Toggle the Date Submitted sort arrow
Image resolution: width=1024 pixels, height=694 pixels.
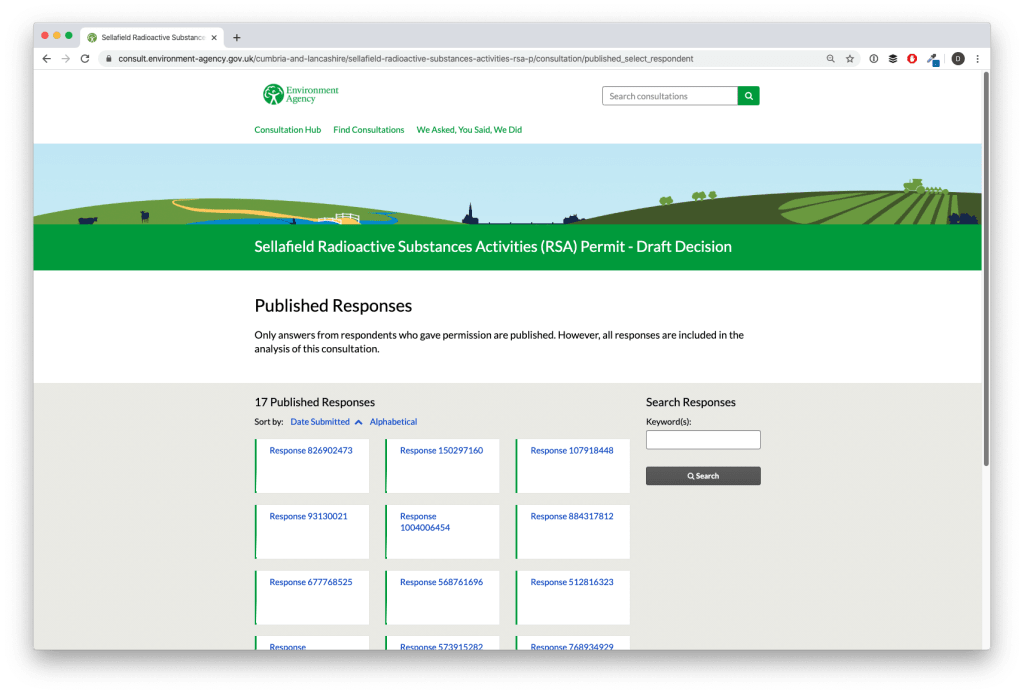[x=359, y=422]
